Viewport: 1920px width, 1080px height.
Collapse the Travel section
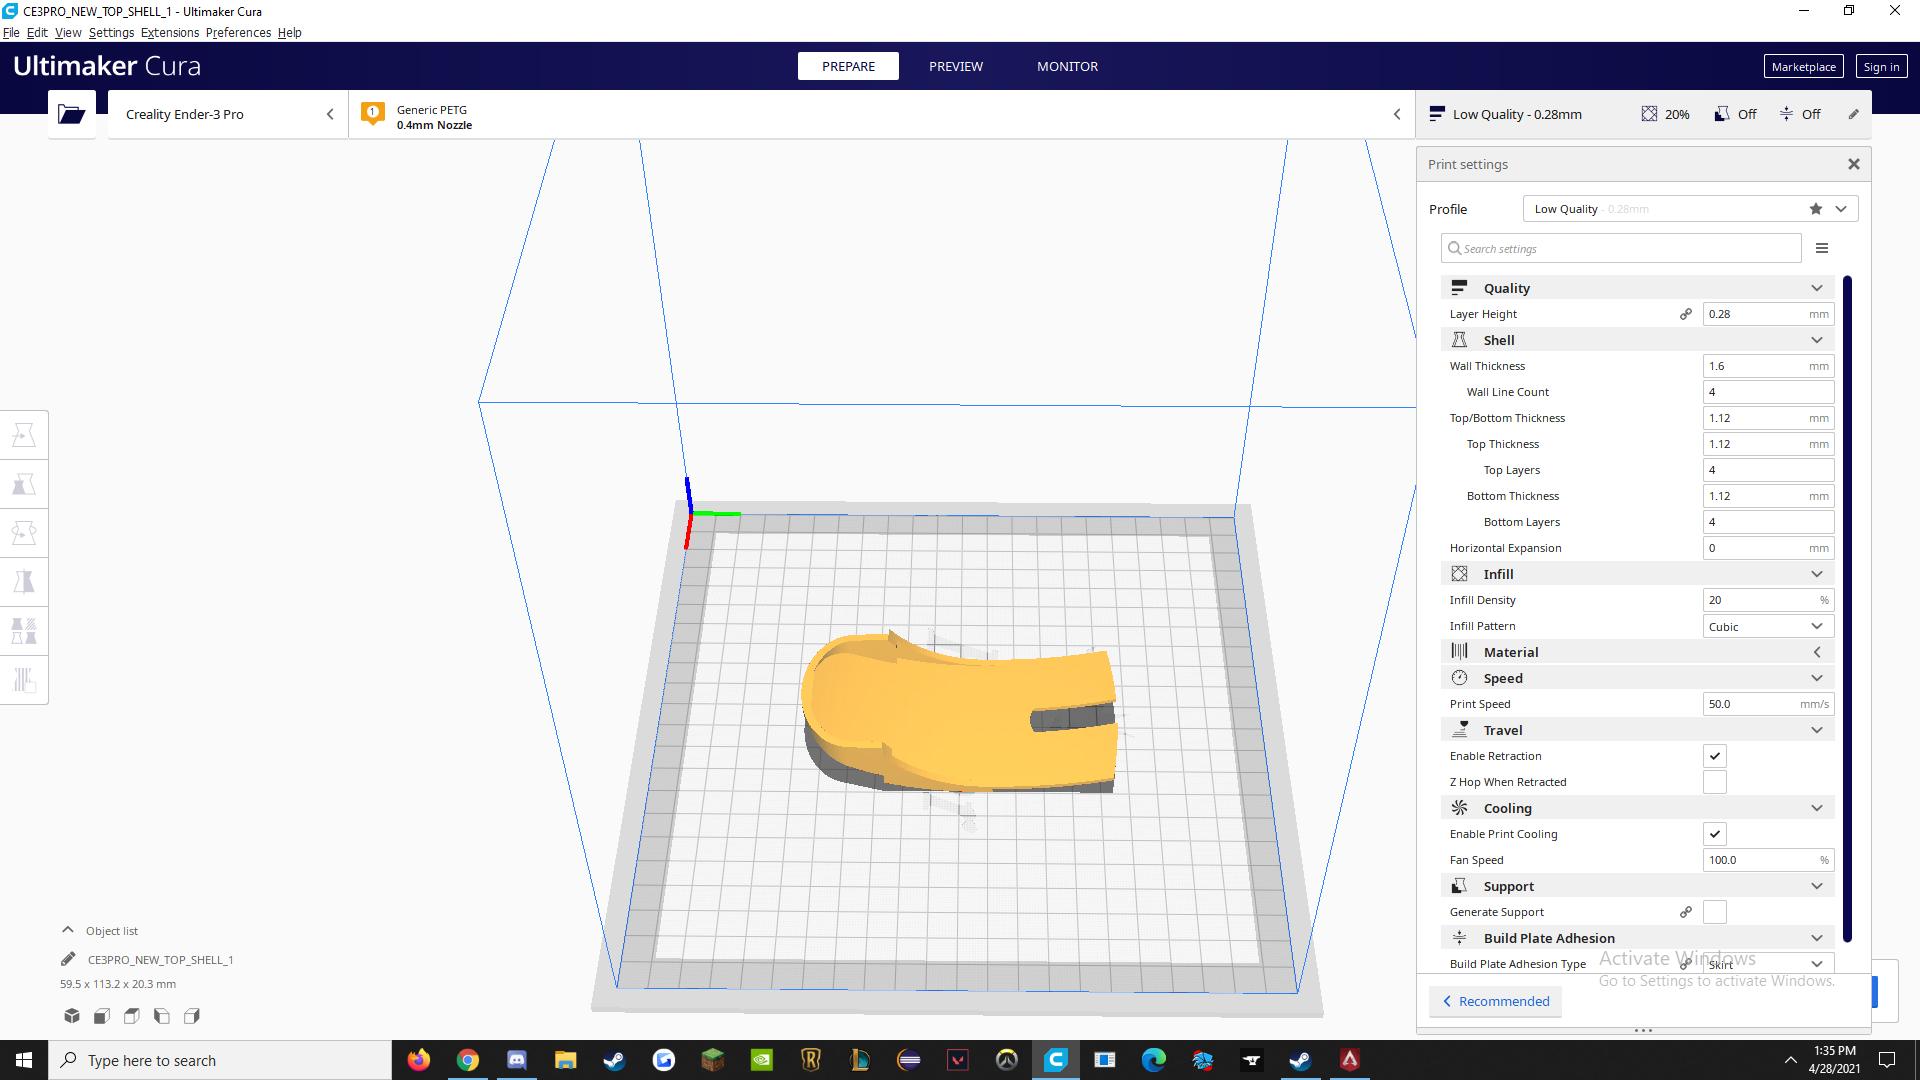point(1638,730)
